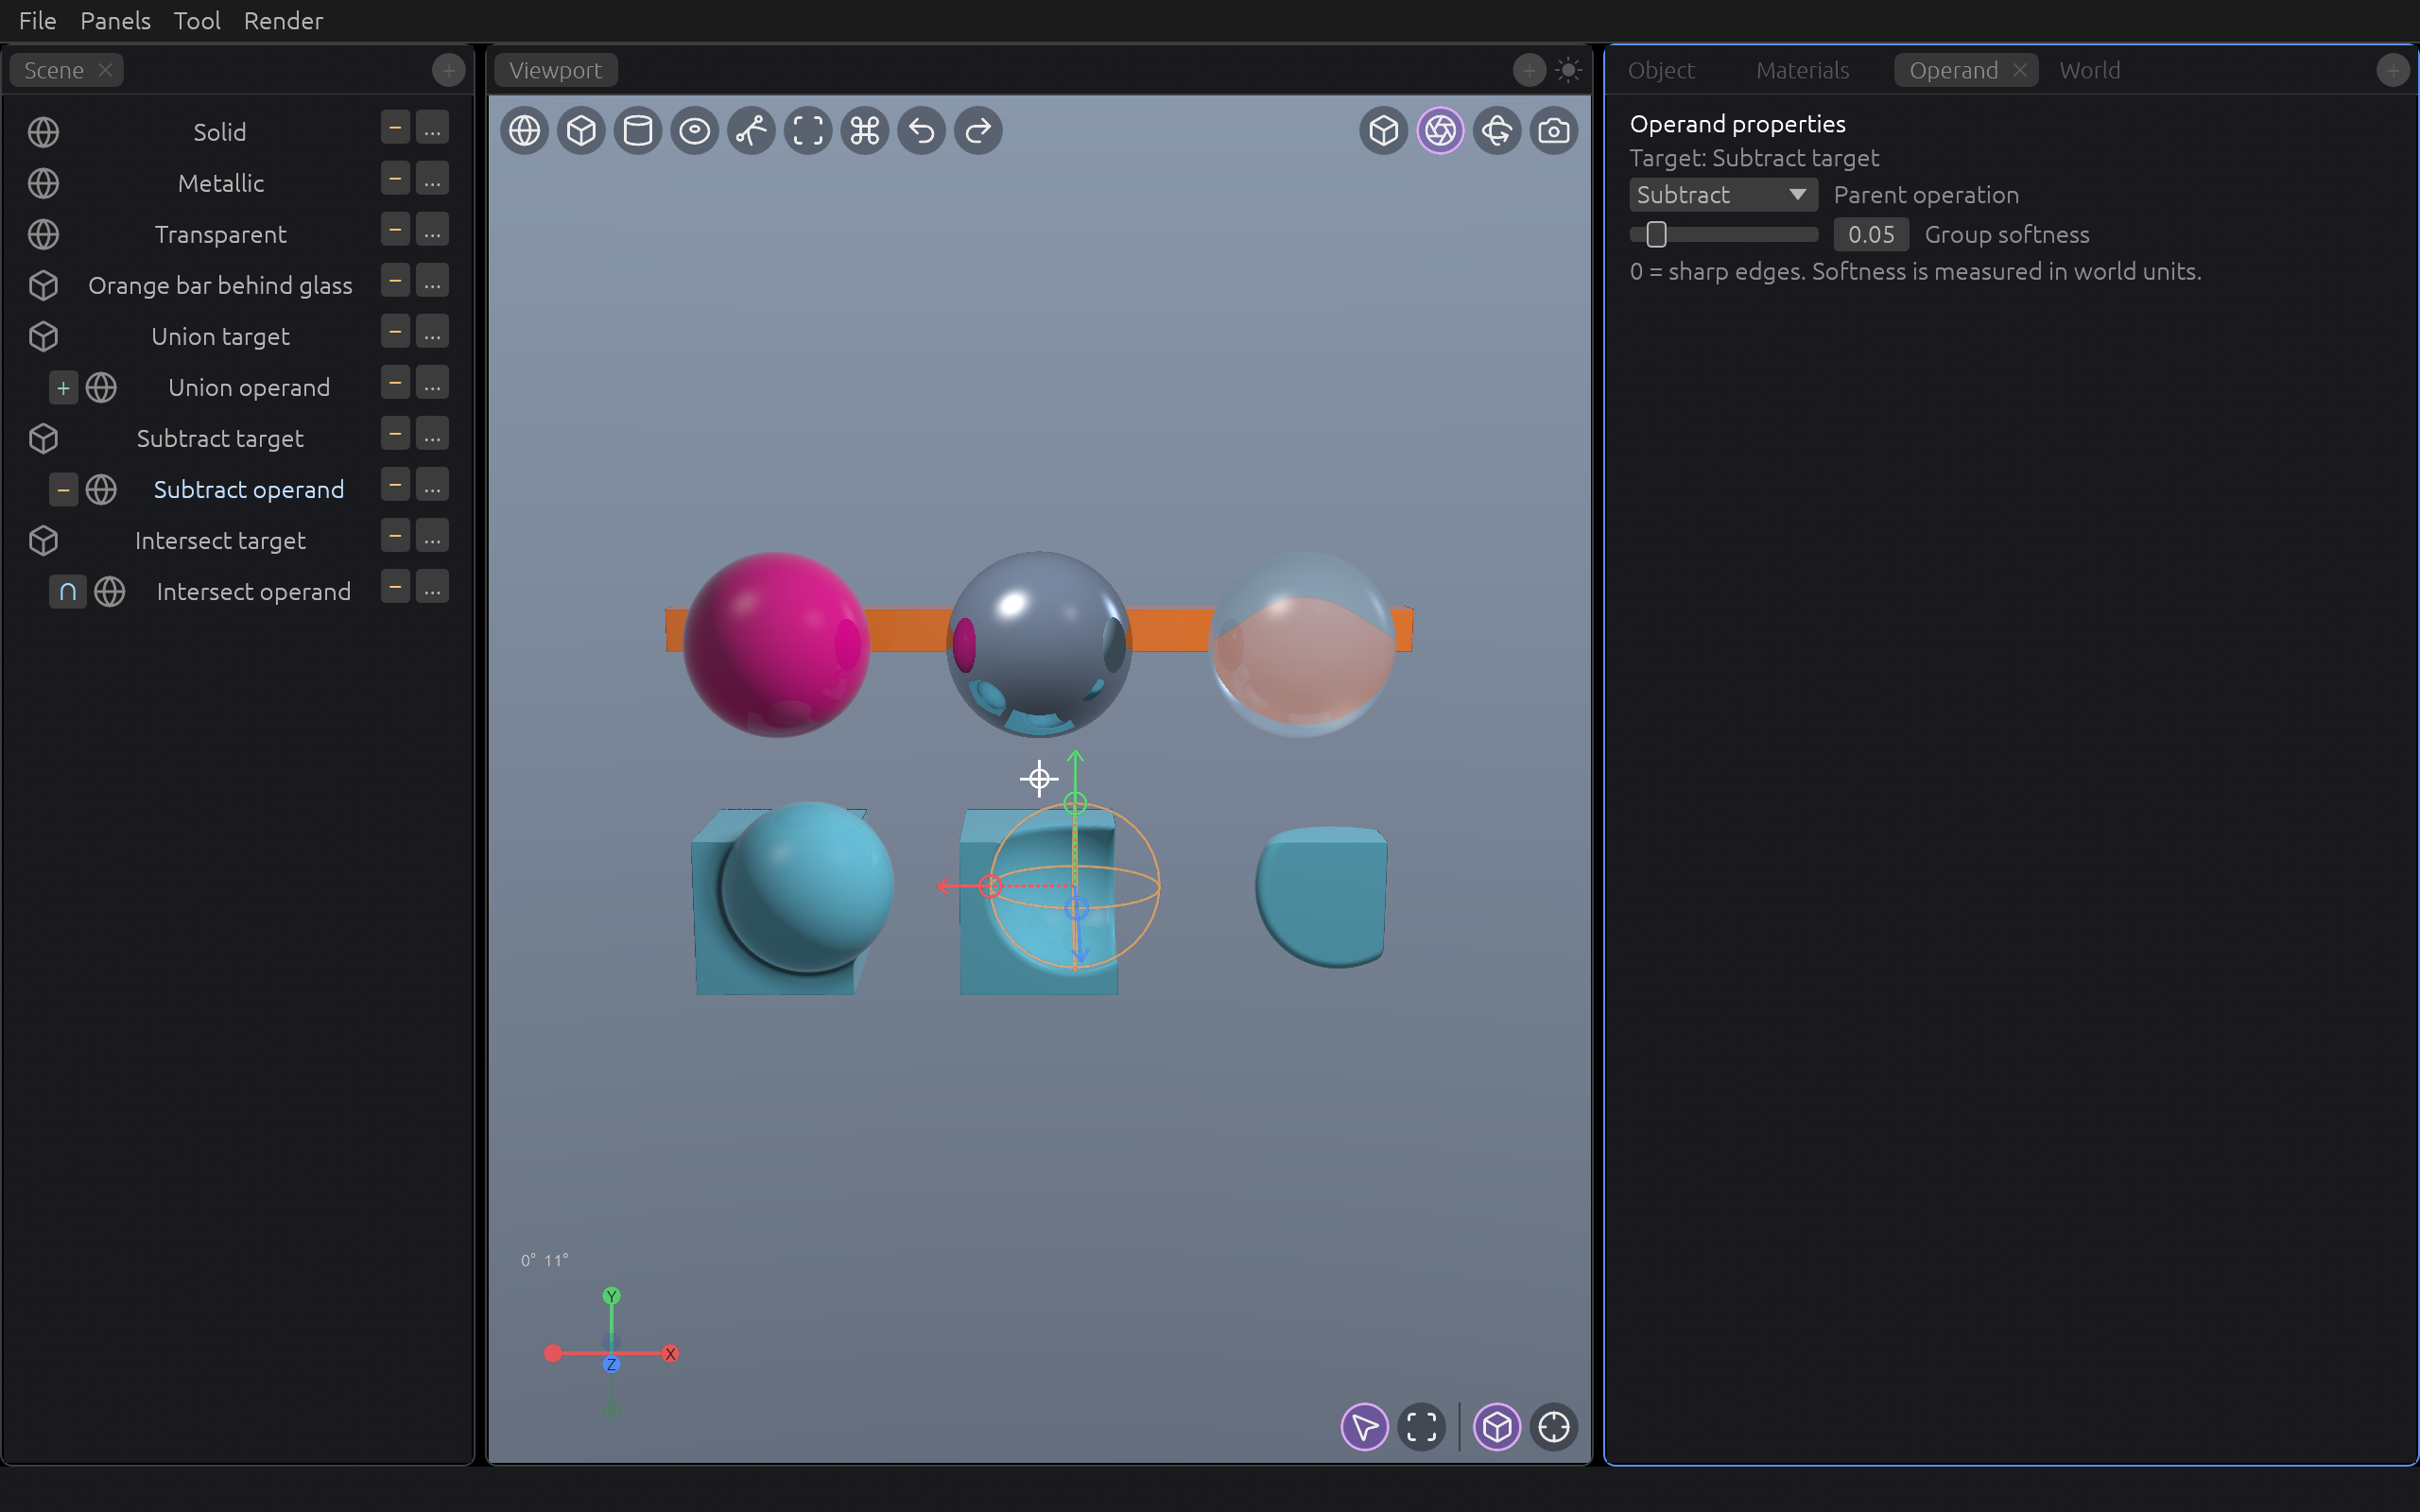
Task: Select the curve tool icon in viewport toolbar
Action: pos(752,131)
